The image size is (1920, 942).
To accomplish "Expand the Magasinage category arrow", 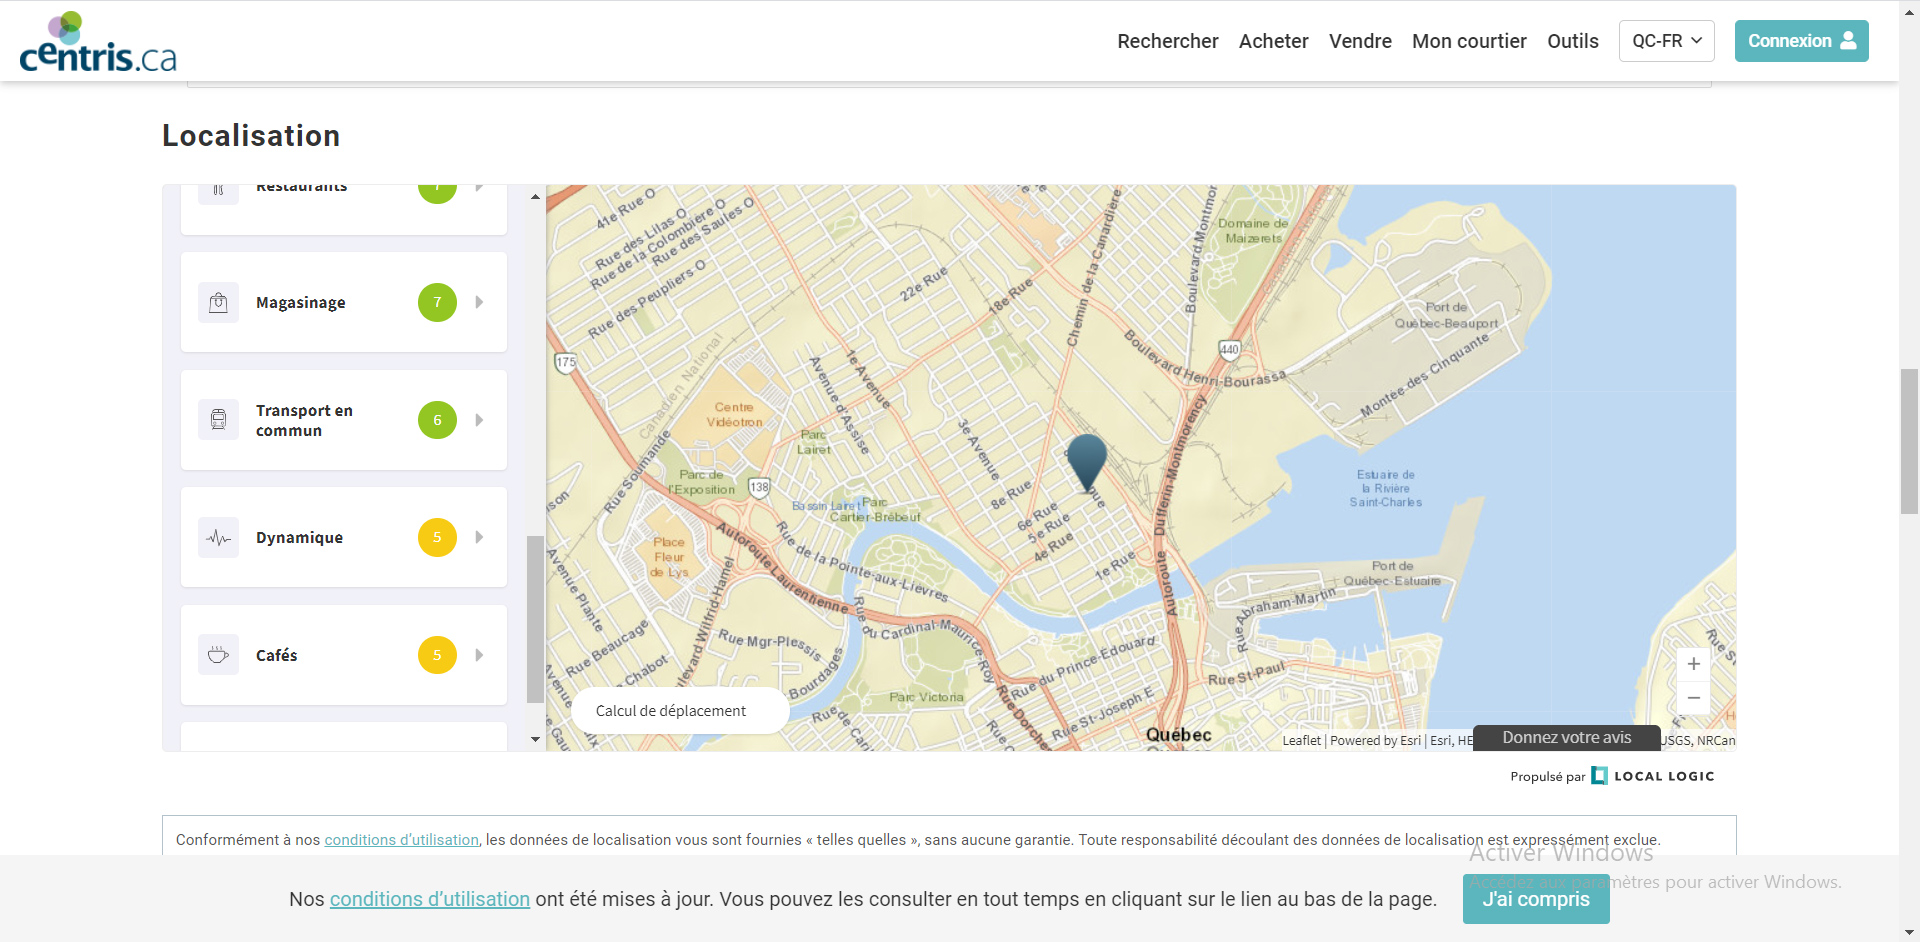I will (x=480, y=302).
